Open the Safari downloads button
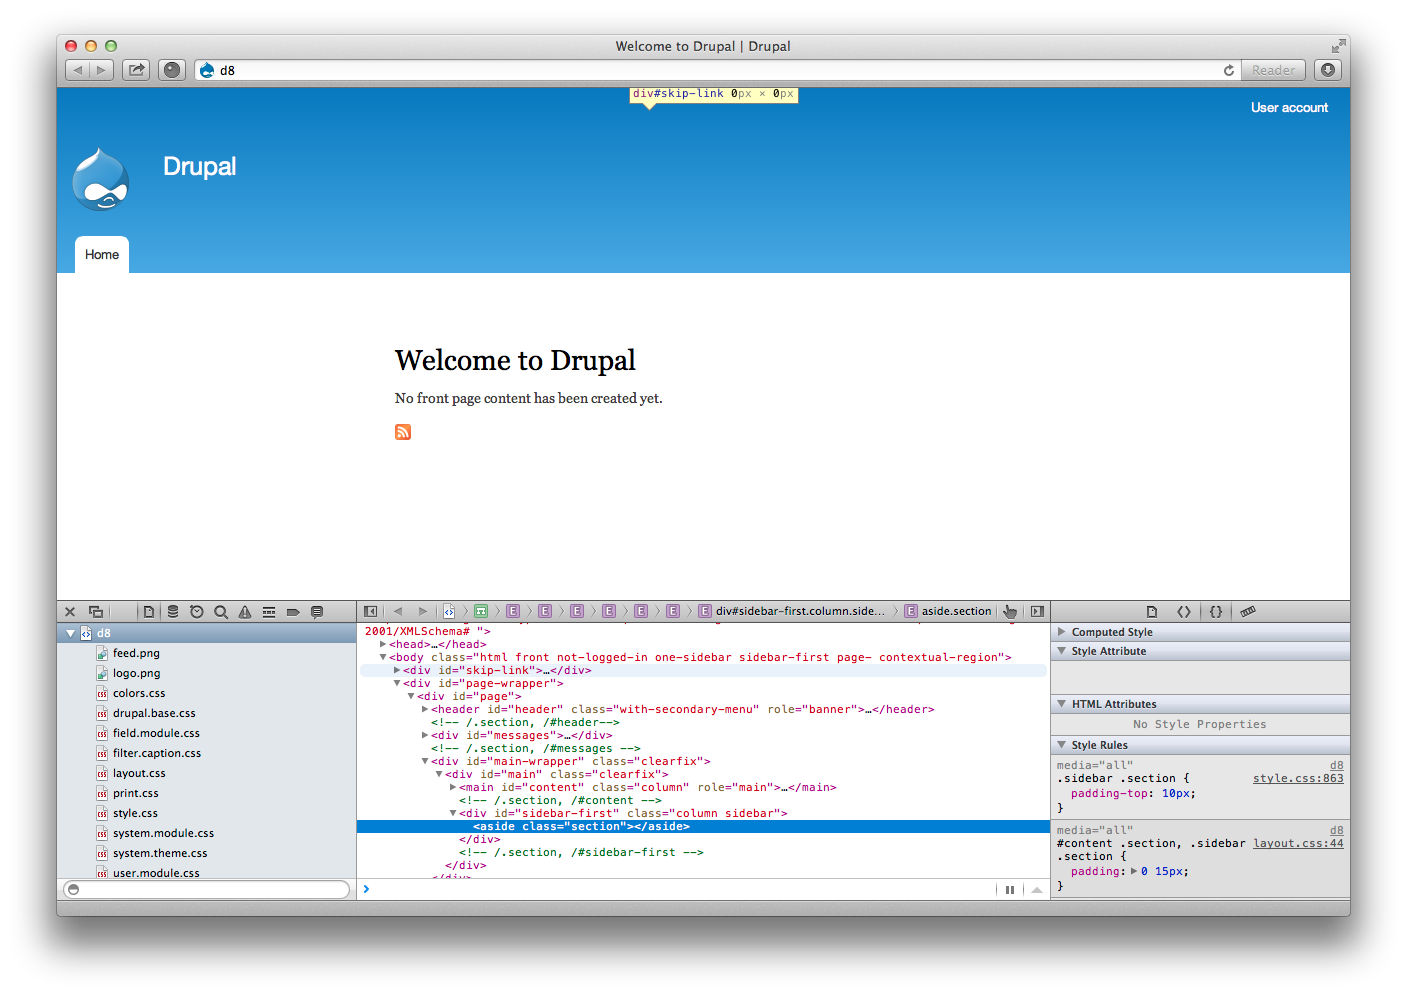Viewport: 1407px width, 995px height. [x=1327, y=70]
